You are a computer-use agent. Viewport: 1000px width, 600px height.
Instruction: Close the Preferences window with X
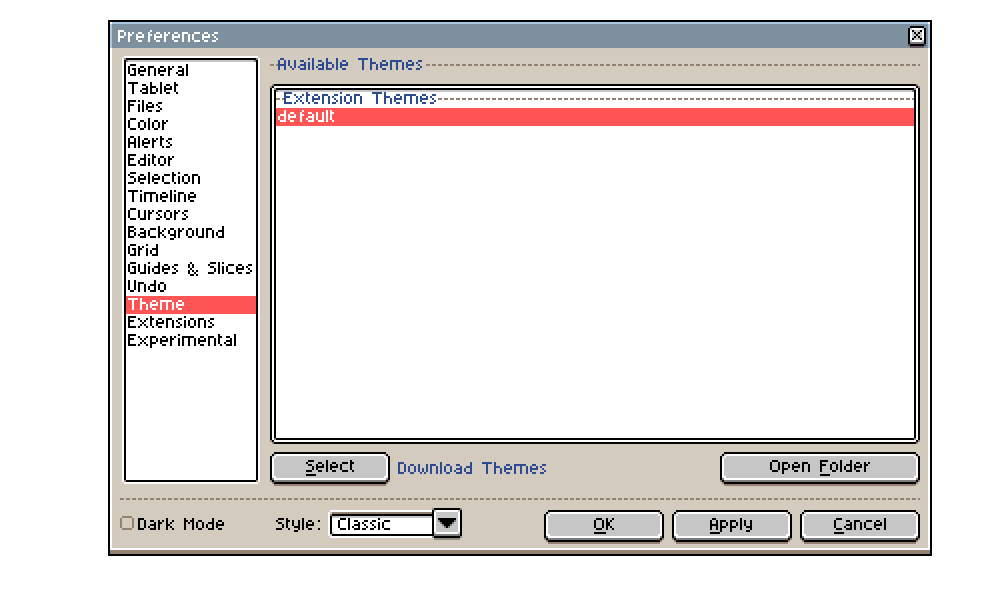tap(916, 36)
